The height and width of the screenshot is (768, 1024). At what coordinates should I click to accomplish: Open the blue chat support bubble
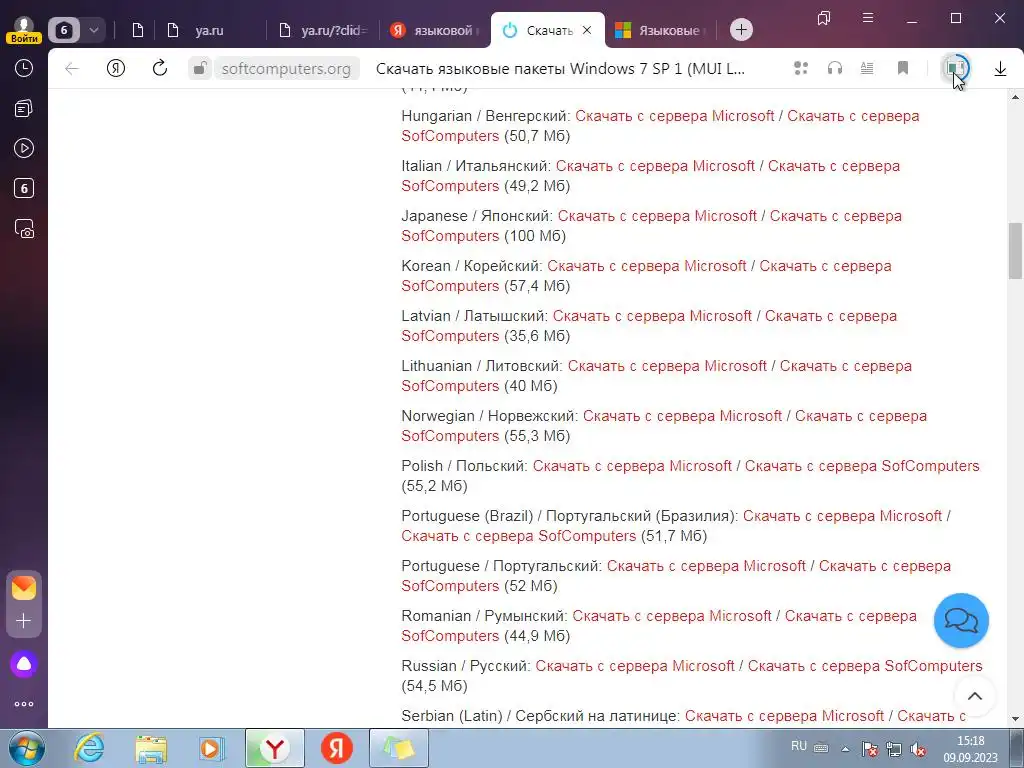(x=961, y=620)
